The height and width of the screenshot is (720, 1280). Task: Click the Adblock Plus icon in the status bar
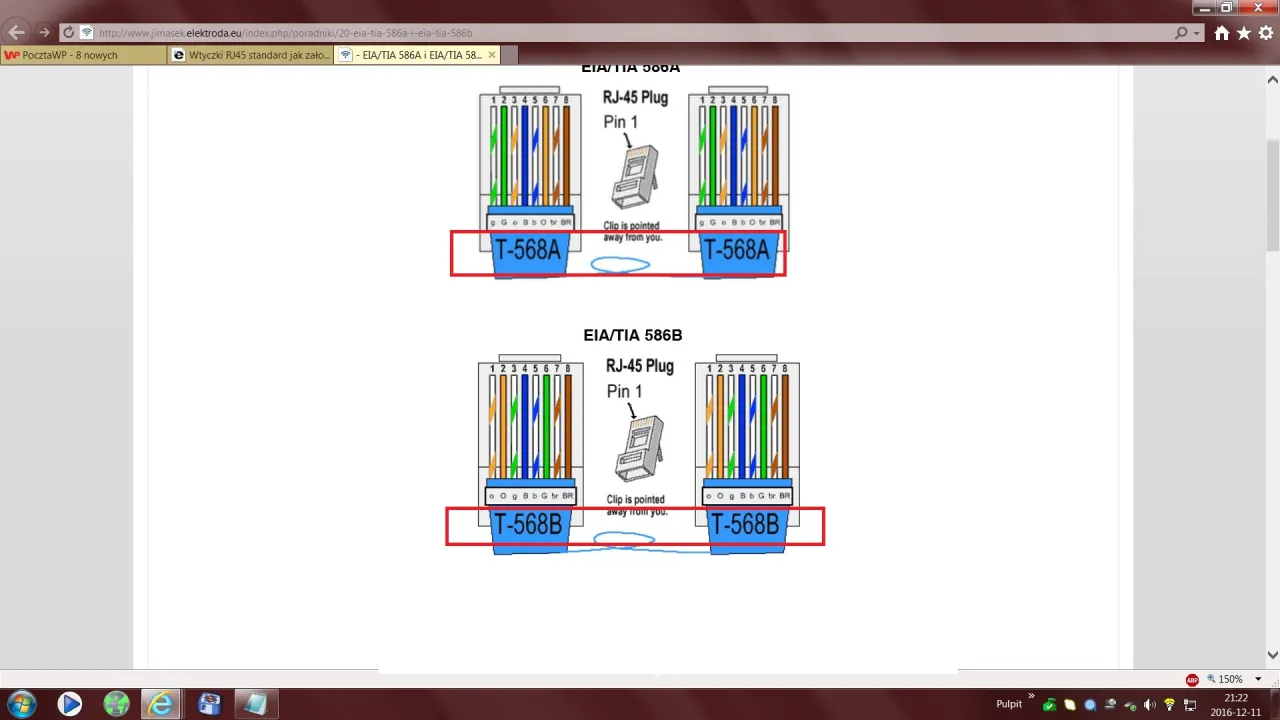(1192, 680)
